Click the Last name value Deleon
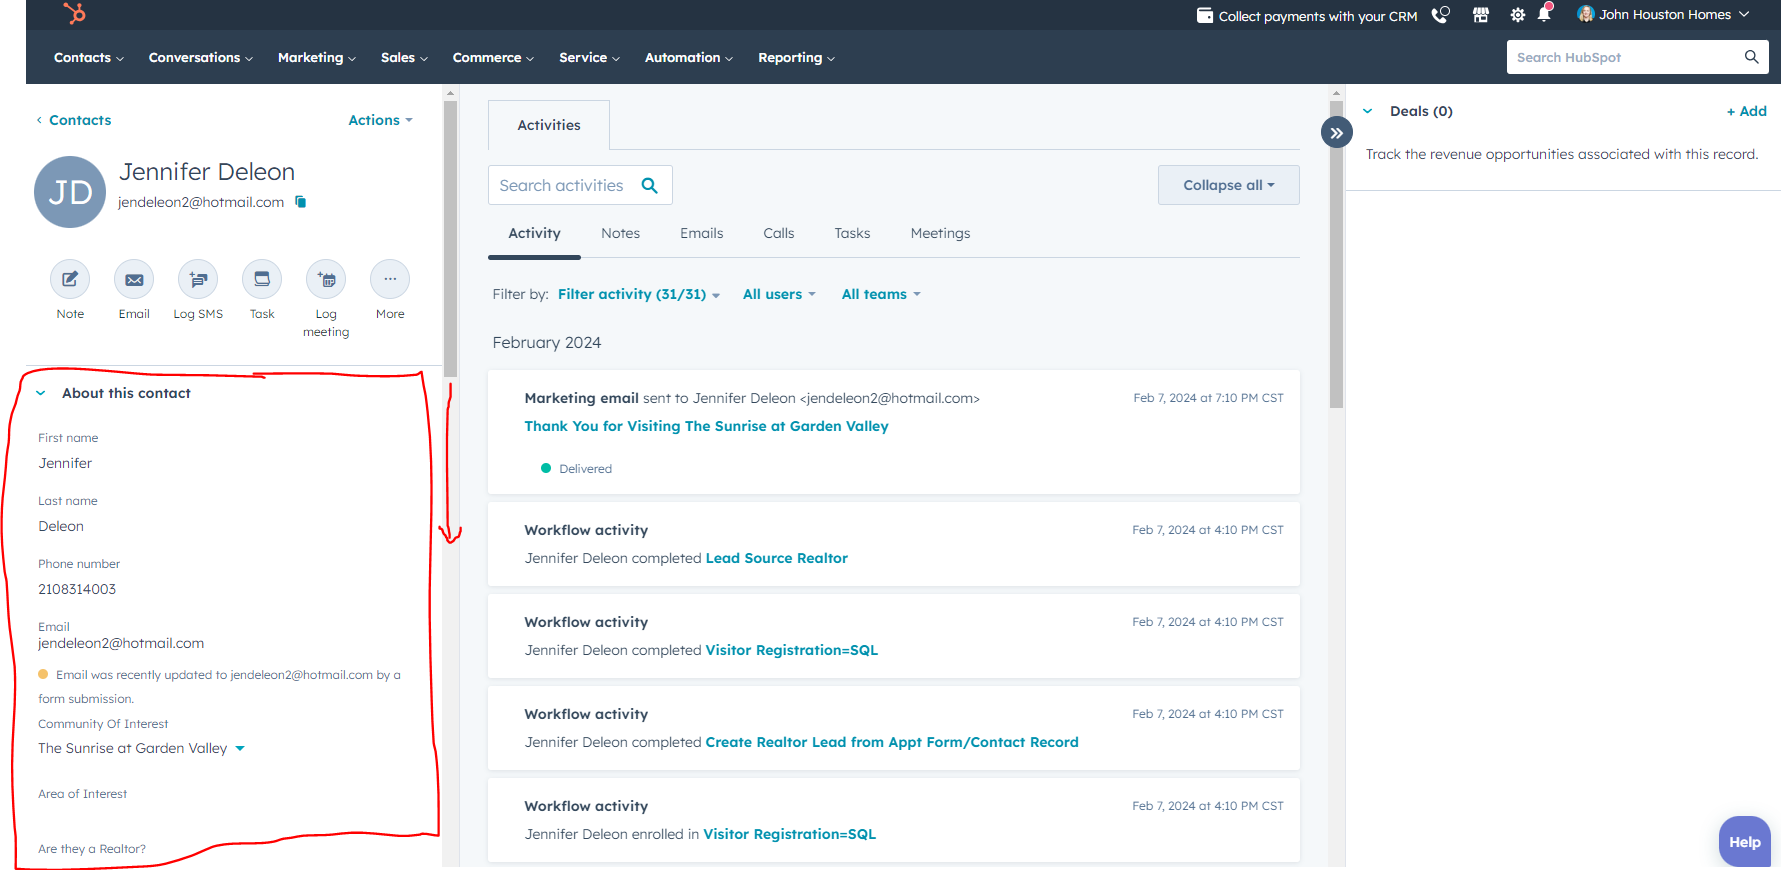 tap(61, 526)
